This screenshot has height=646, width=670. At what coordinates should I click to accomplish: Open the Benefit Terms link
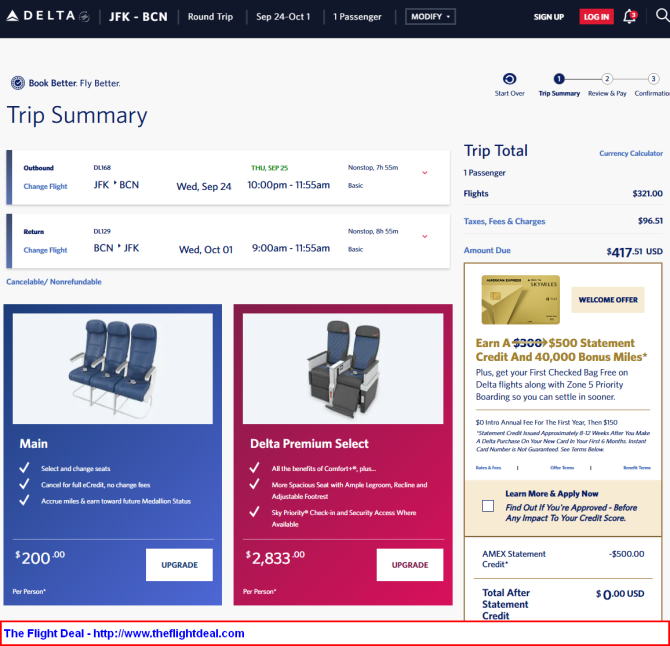[x=637, y=468]
